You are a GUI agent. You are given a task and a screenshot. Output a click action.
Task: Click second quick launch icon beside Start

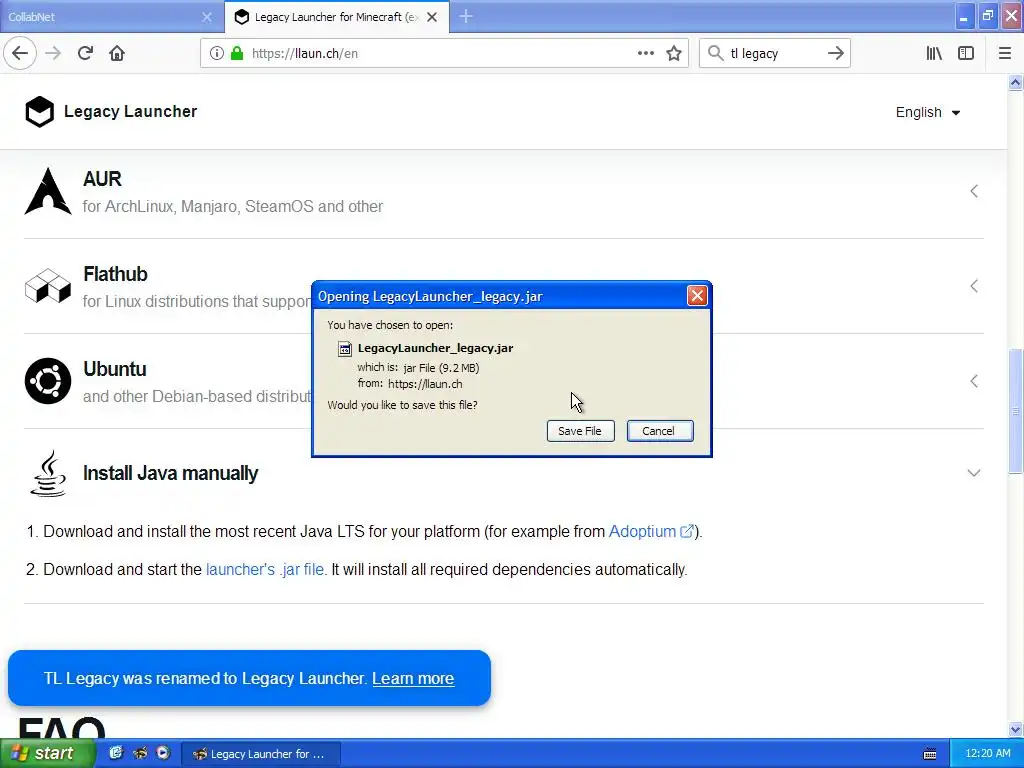point(139,753)
